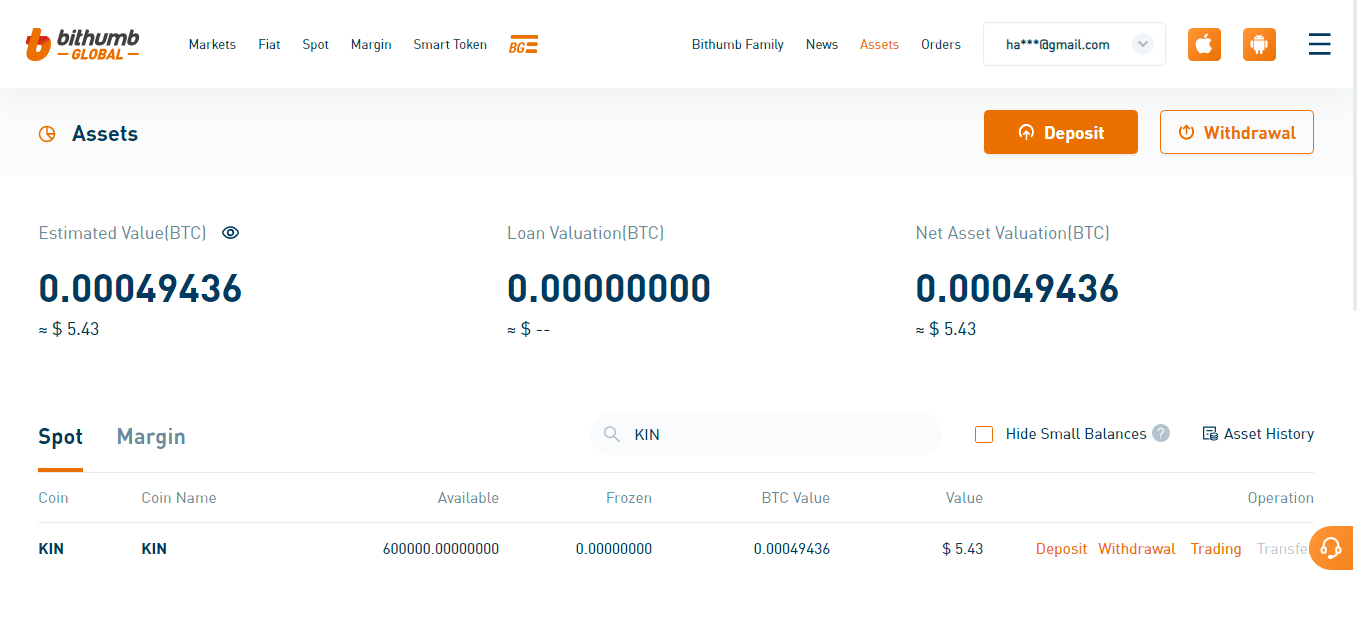The image size is (1357, 623).
Task: Open the Bithumb Global logo home link
Action: coord(82,44)
